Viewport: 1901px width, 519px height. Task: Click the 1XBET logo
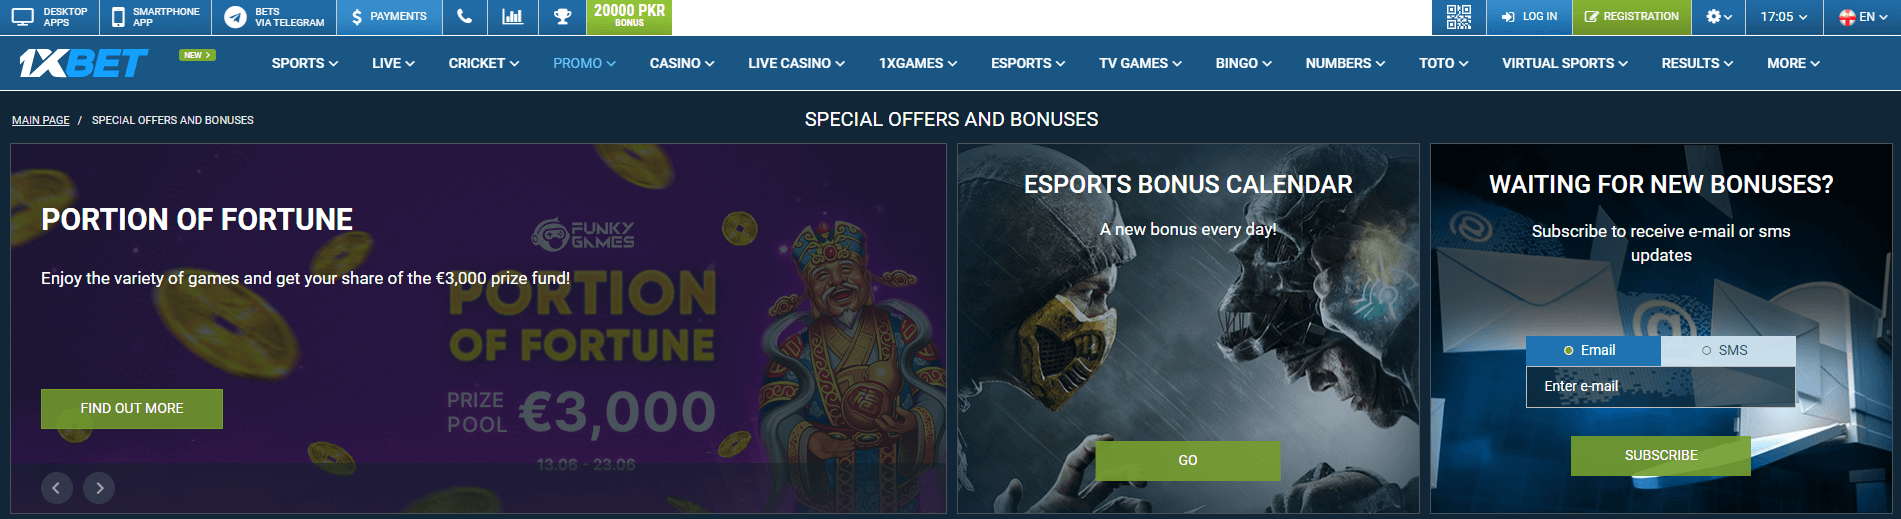click(x=83, y=64)
